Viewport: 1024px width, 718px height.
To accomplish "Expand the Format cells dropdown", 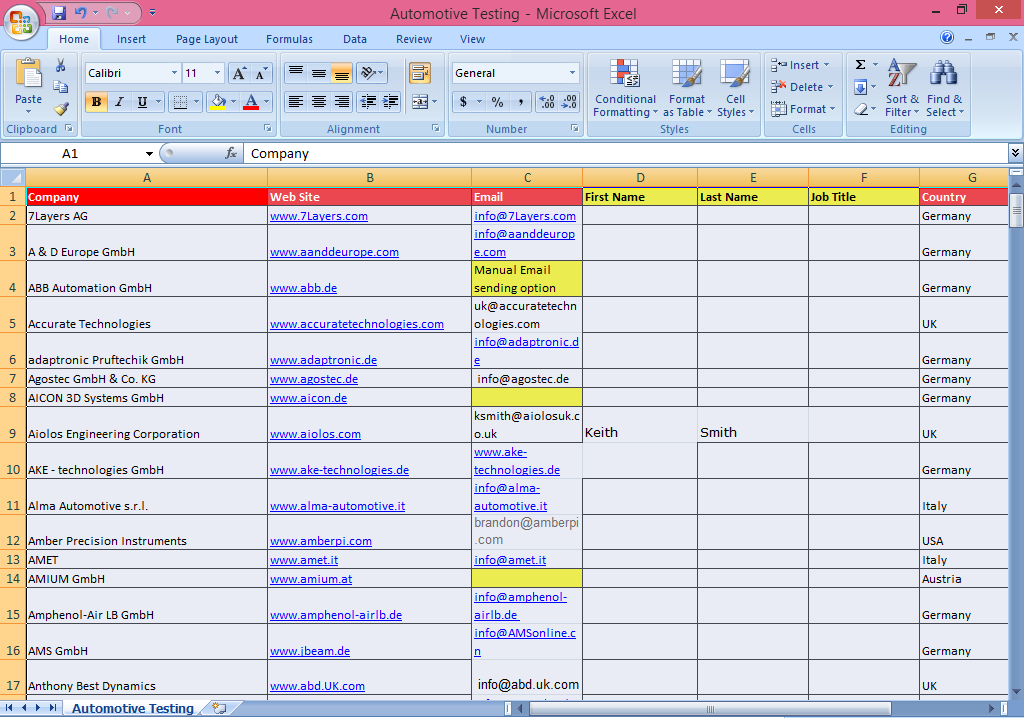I will point(833,108).
